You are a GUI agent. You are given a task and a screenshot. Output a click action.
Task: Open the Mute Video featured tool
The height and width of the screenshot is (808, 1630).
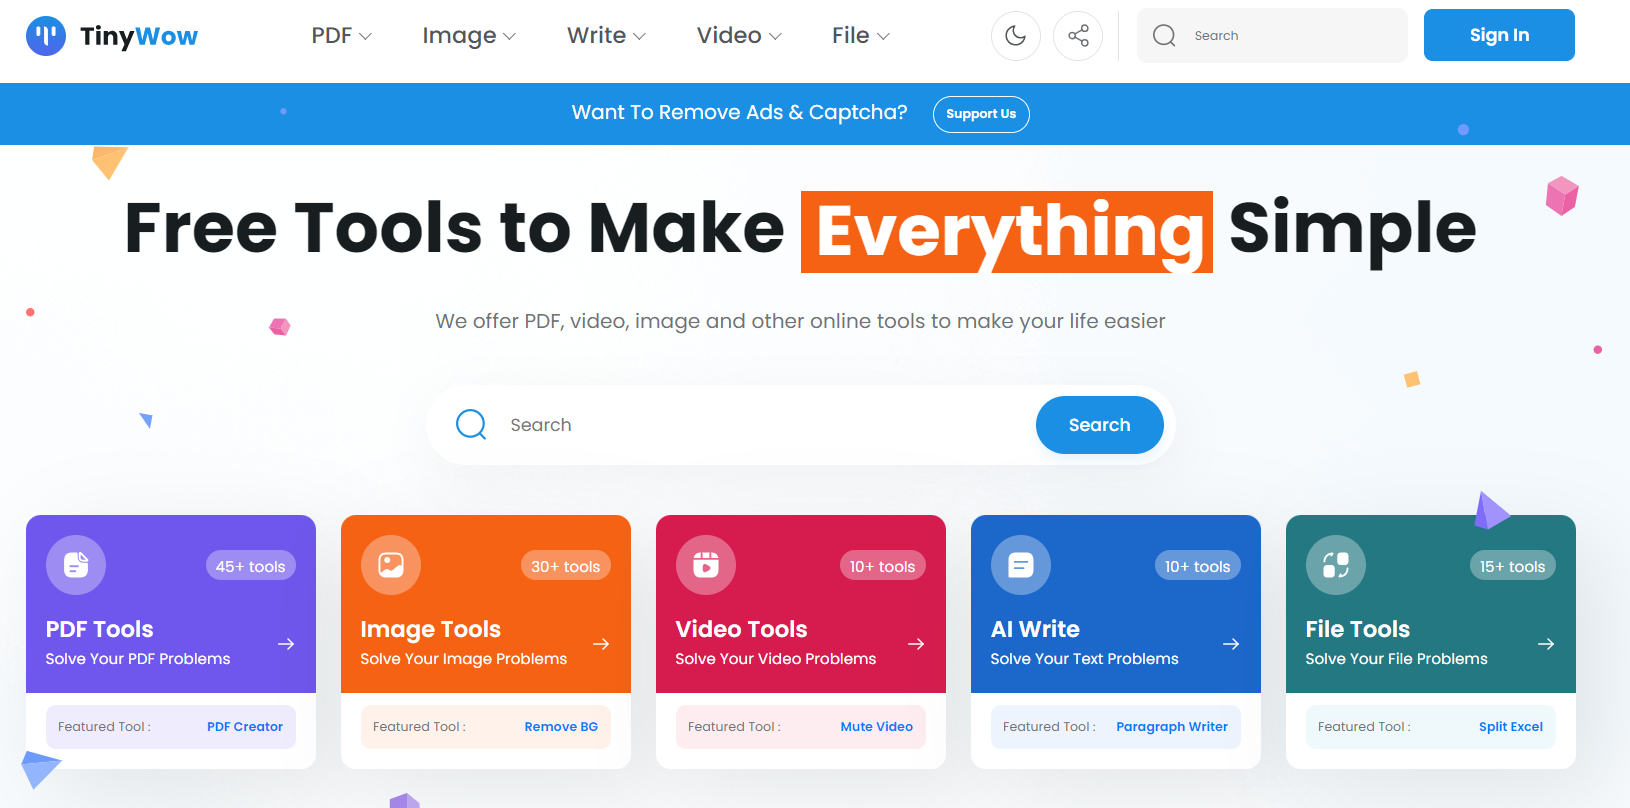877,727
